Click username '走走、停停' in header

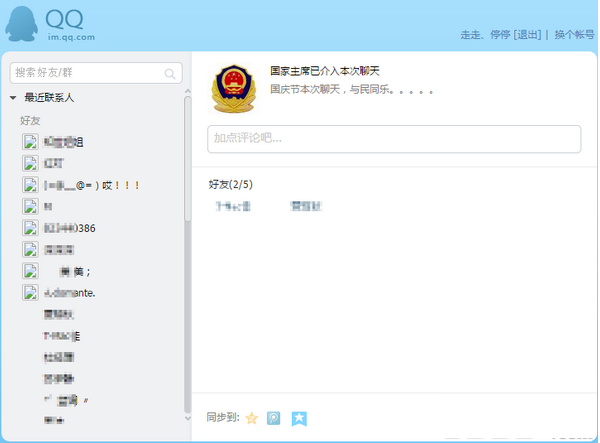pos(484,35)
